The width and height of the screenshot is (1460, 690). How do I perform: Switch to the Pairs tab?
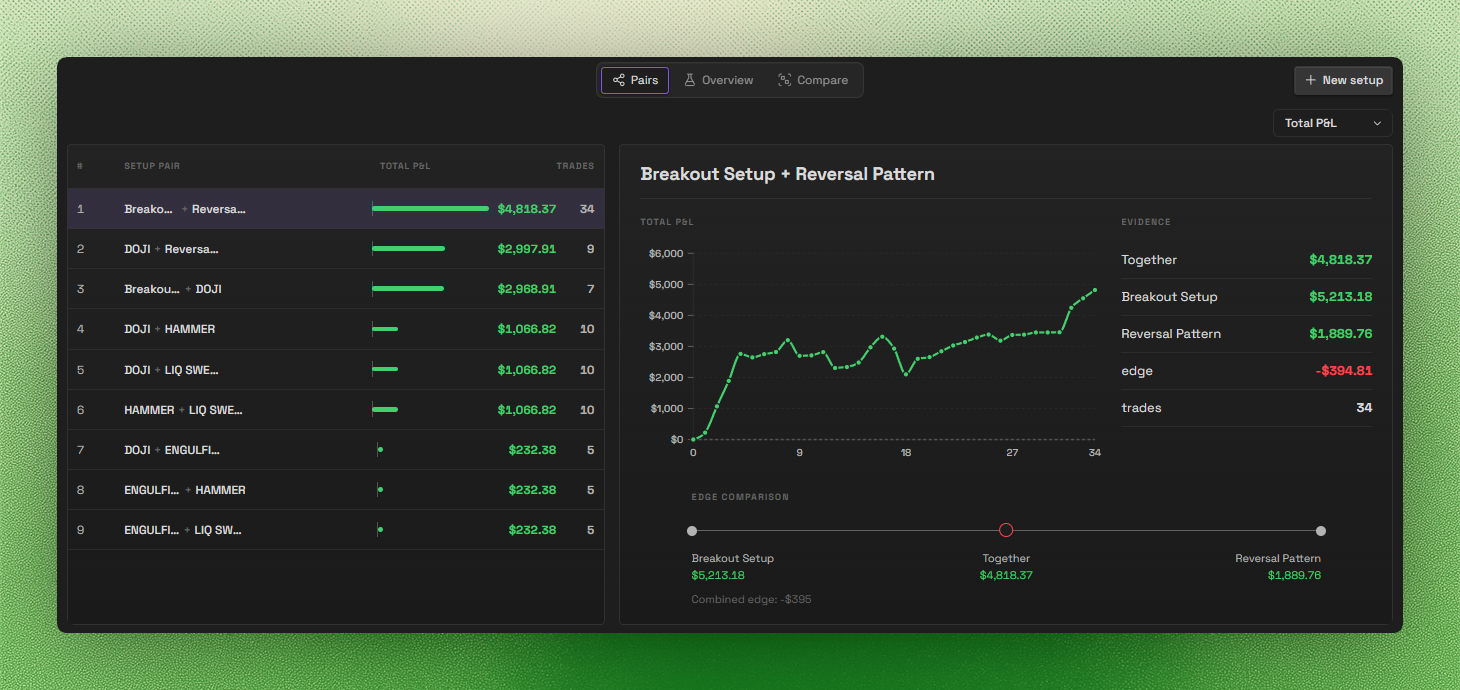pos(635,80)
